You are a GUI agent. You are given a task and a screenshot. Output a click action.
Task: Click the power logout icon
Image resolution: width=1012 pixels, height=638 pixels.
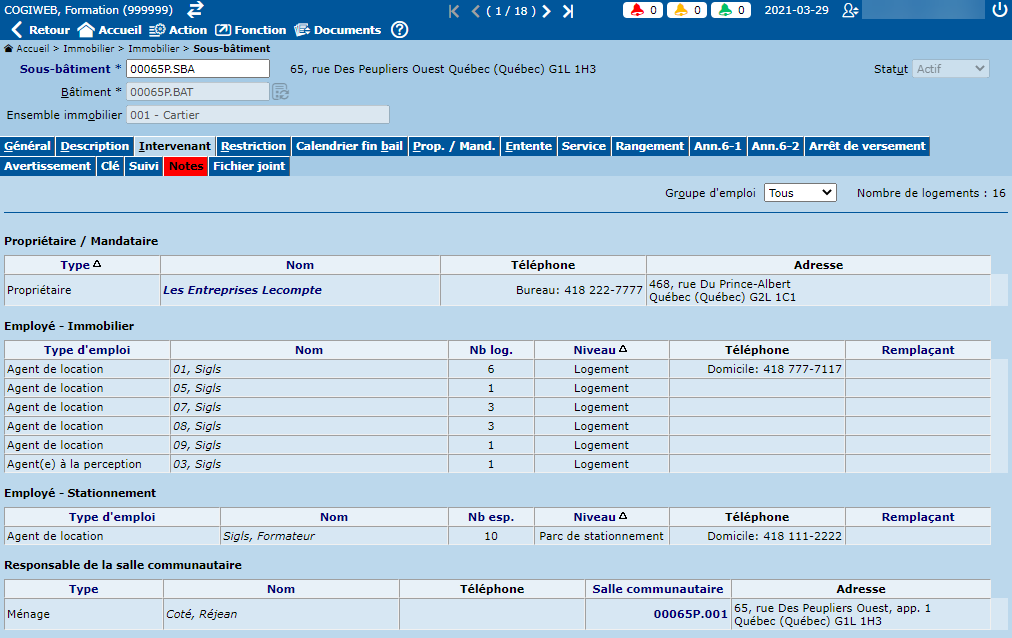coord(999,11)
